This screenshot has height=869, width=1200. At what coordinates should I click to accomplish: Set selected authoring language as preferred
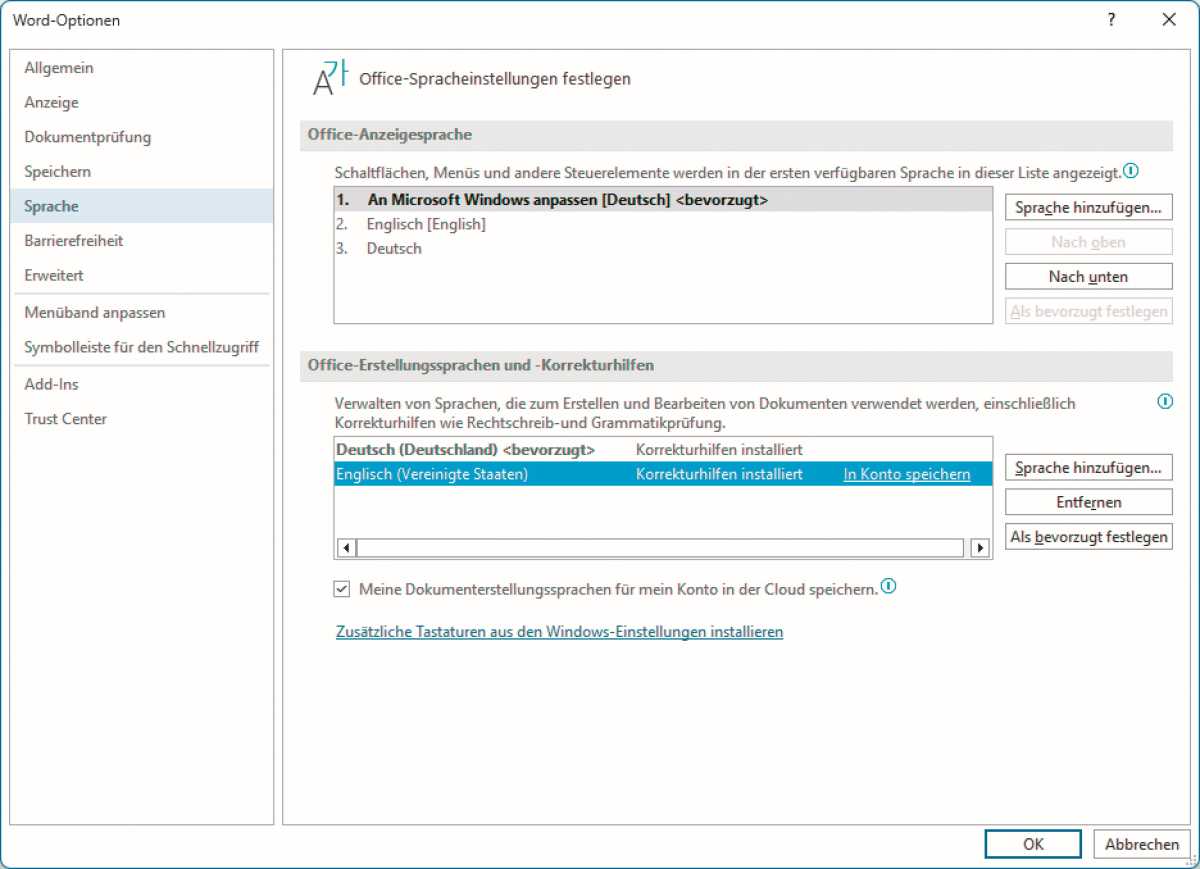point(1088,537)
